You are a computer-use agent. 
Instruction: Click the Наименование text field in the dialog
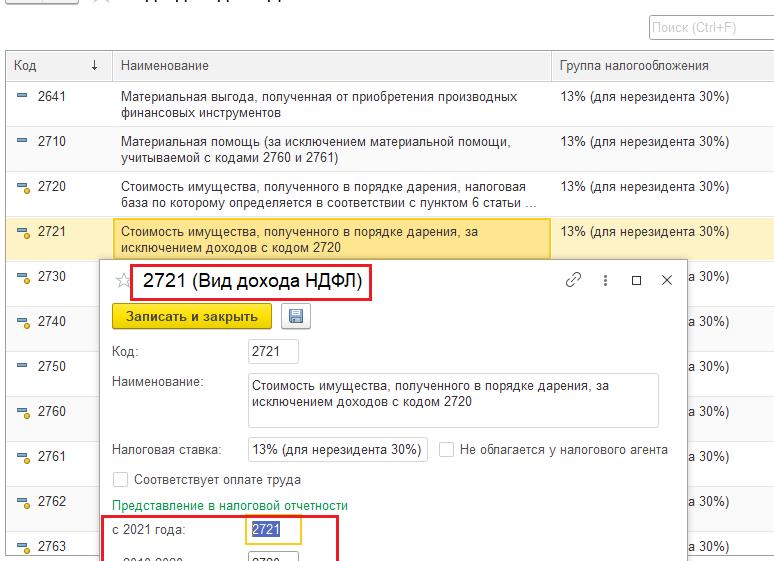point(453,401)
